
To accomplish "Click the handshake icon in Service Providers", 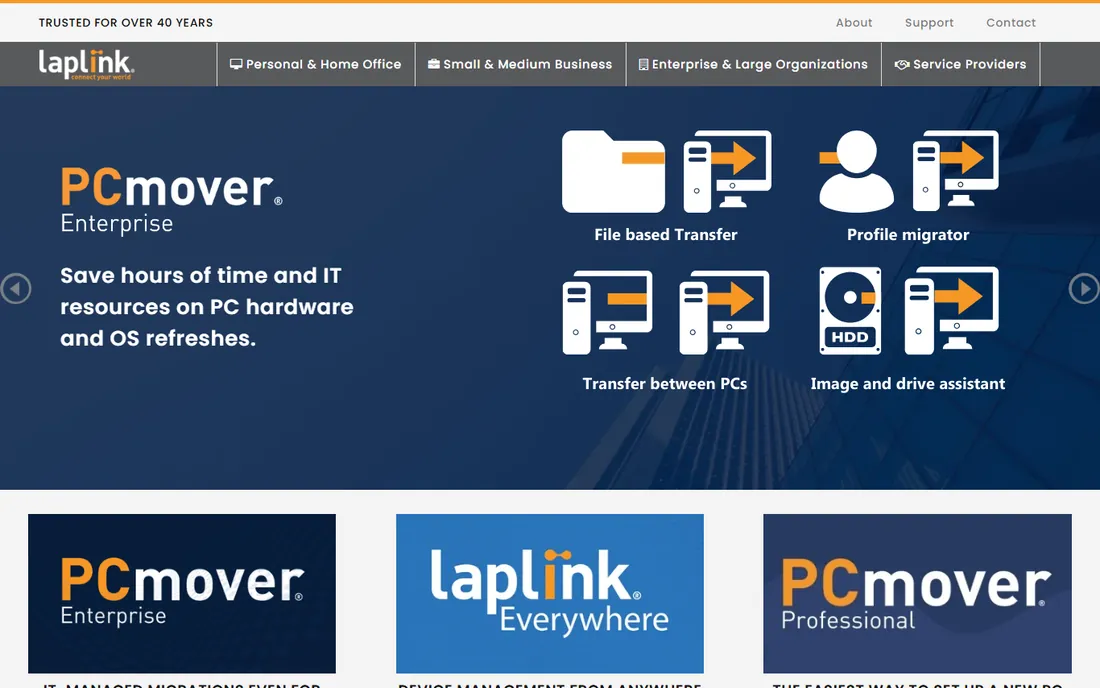I will coord(902,64).
